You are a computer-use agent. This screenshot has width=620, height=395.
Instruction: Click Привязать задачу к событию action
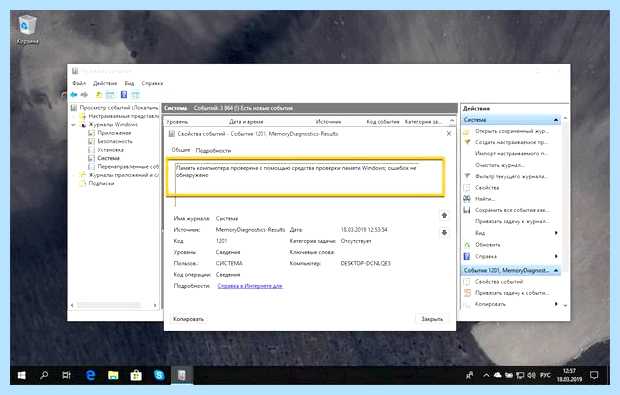(x=512, y=293)
